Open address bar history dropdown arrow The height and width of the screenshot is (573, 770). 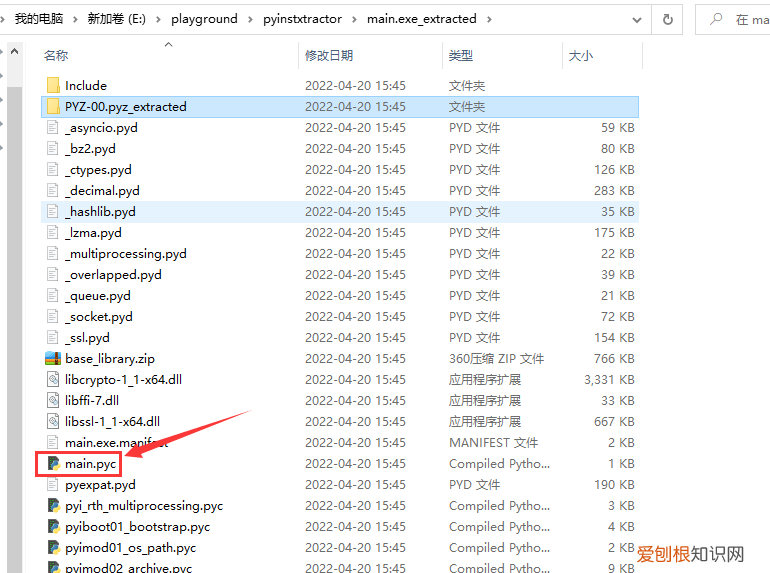pos(636,19)
